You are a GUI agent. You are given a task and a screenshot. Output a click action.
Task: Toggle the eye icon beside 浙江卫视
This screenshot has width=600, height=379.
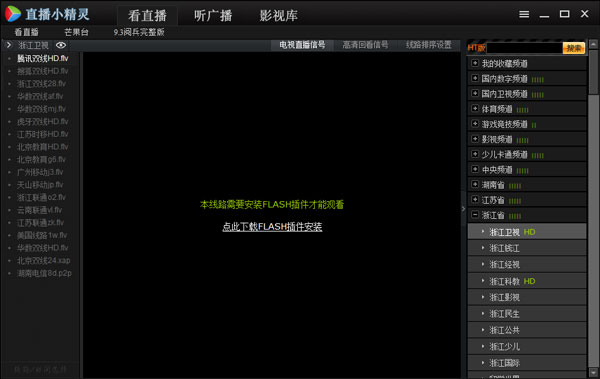(x=61, y=46)
